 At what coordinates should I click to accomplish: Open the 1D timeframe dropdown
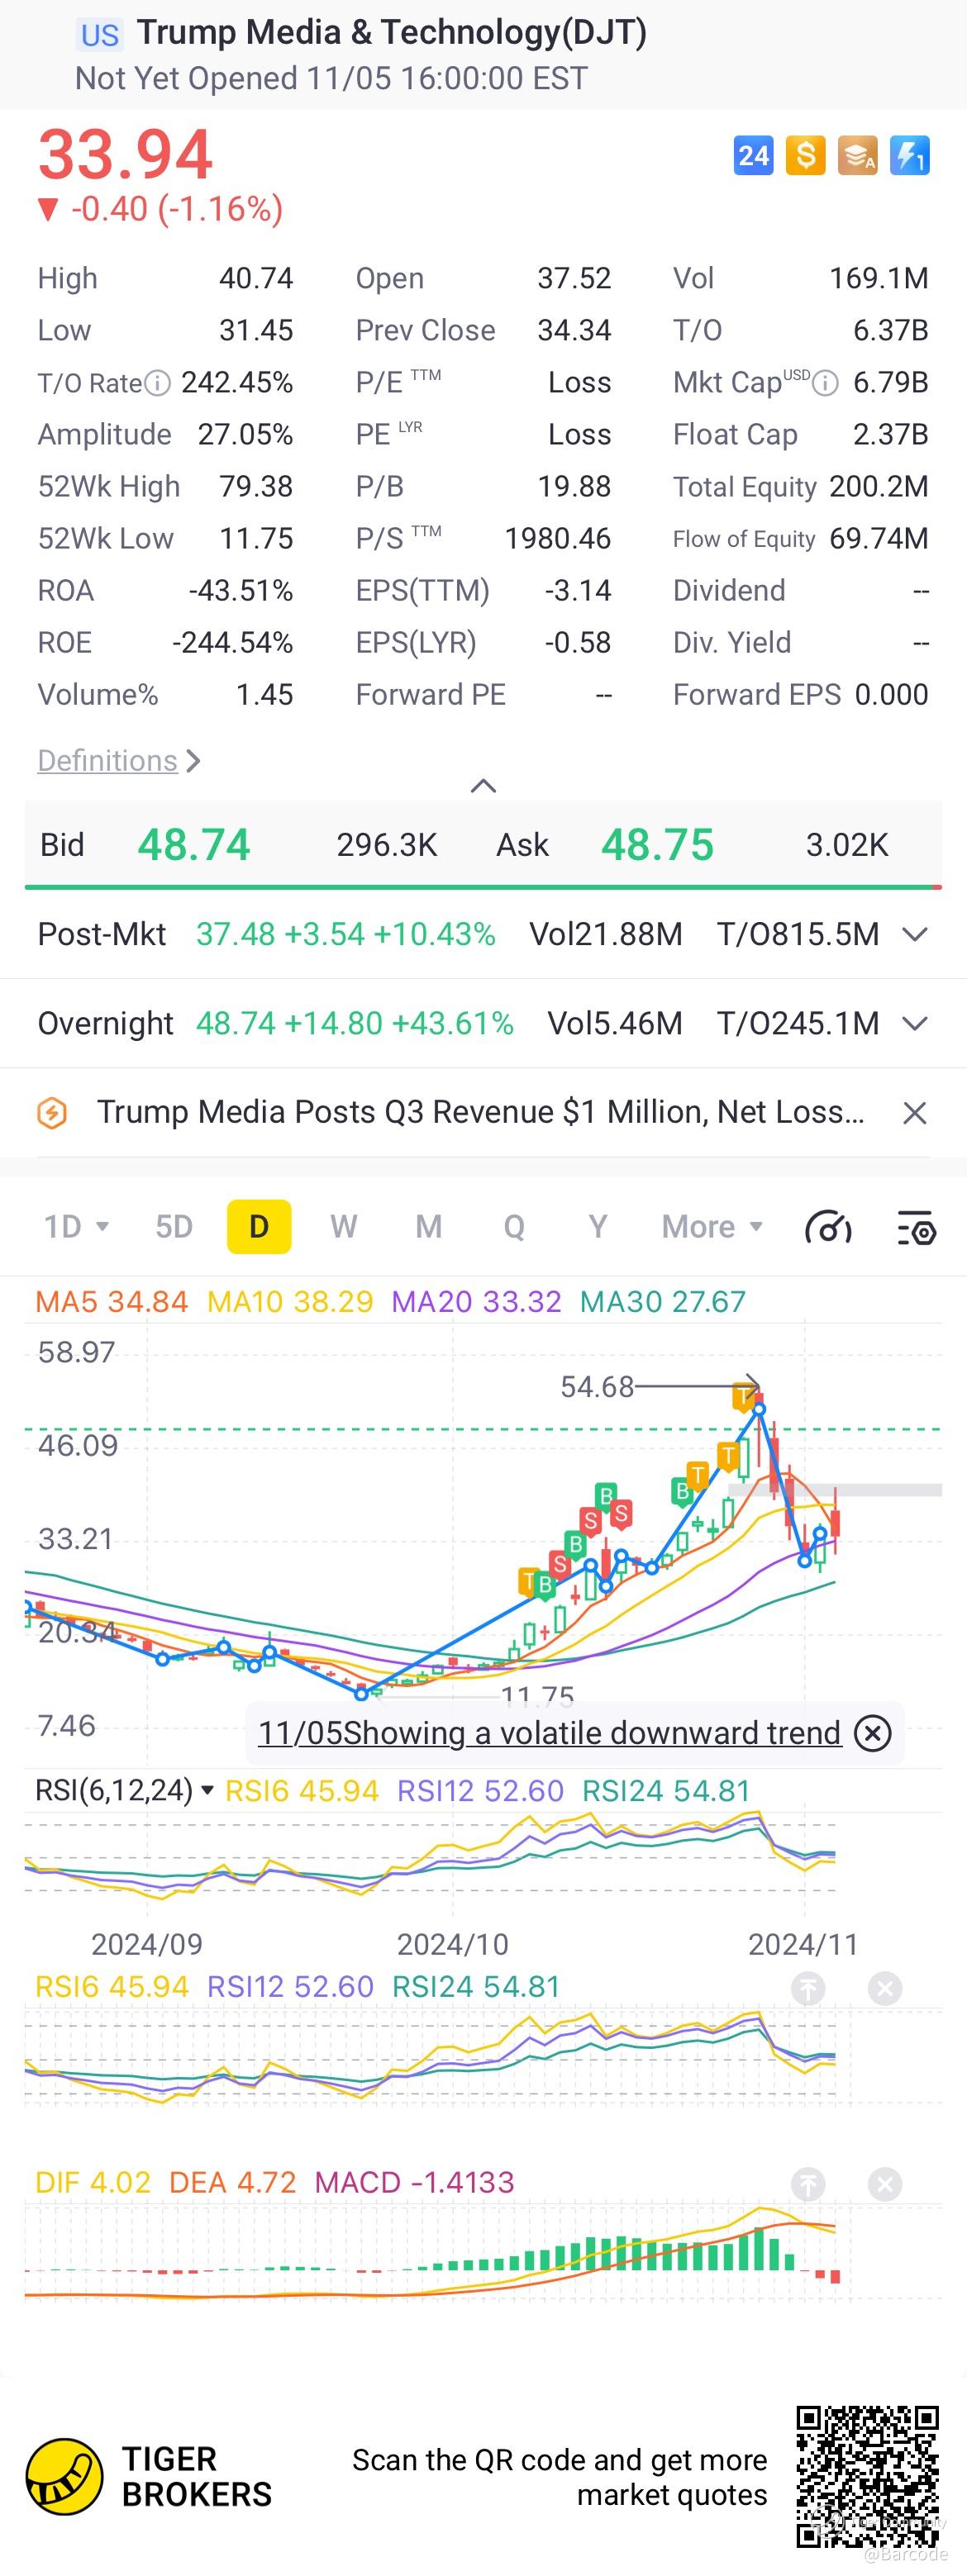pyautogui.click(x=76, y=1227)
